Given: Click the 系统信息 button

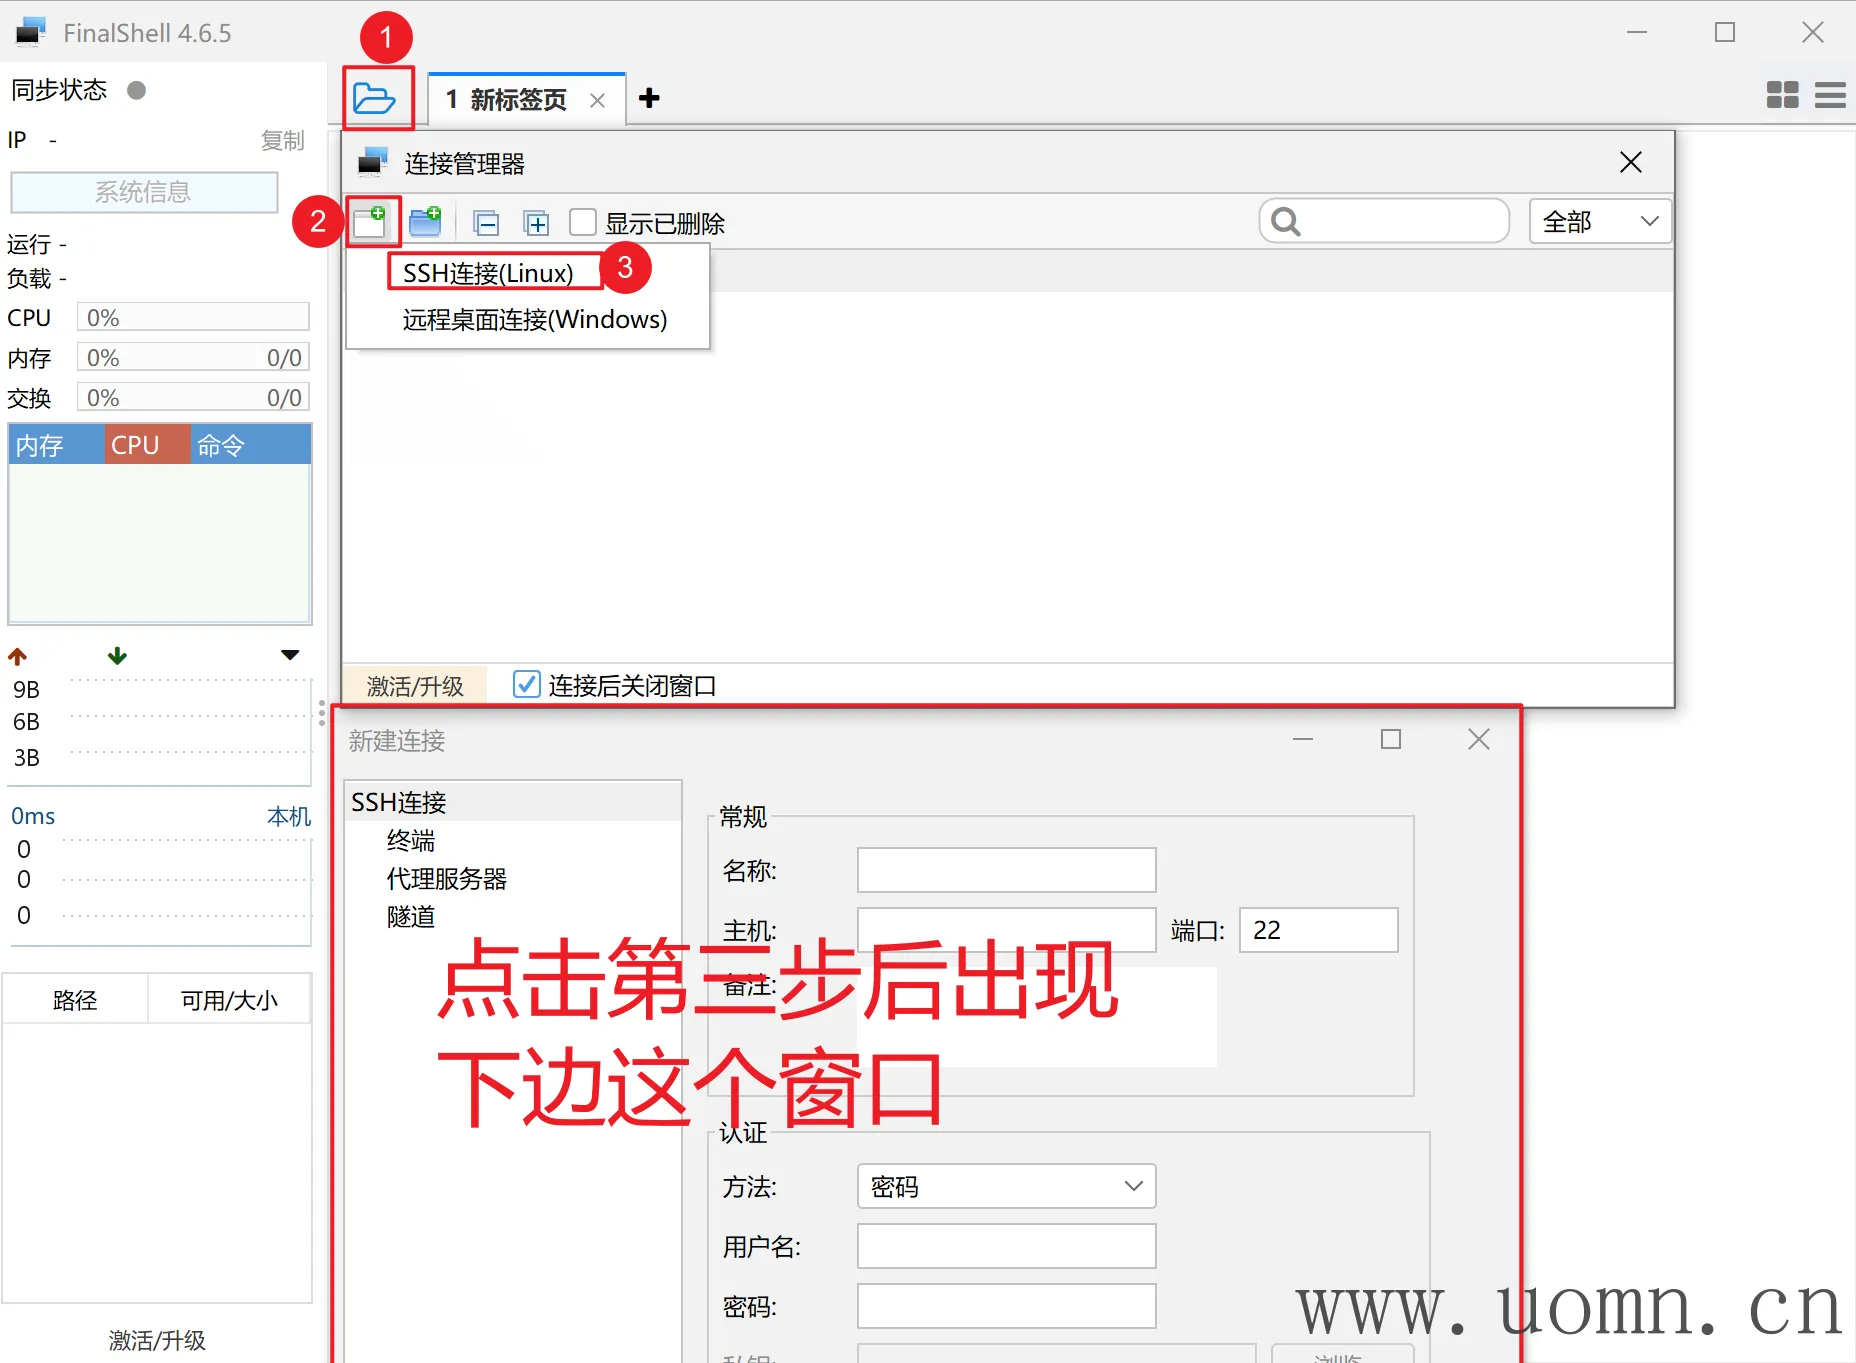Looking at the screenshot, I should (144, 192).
